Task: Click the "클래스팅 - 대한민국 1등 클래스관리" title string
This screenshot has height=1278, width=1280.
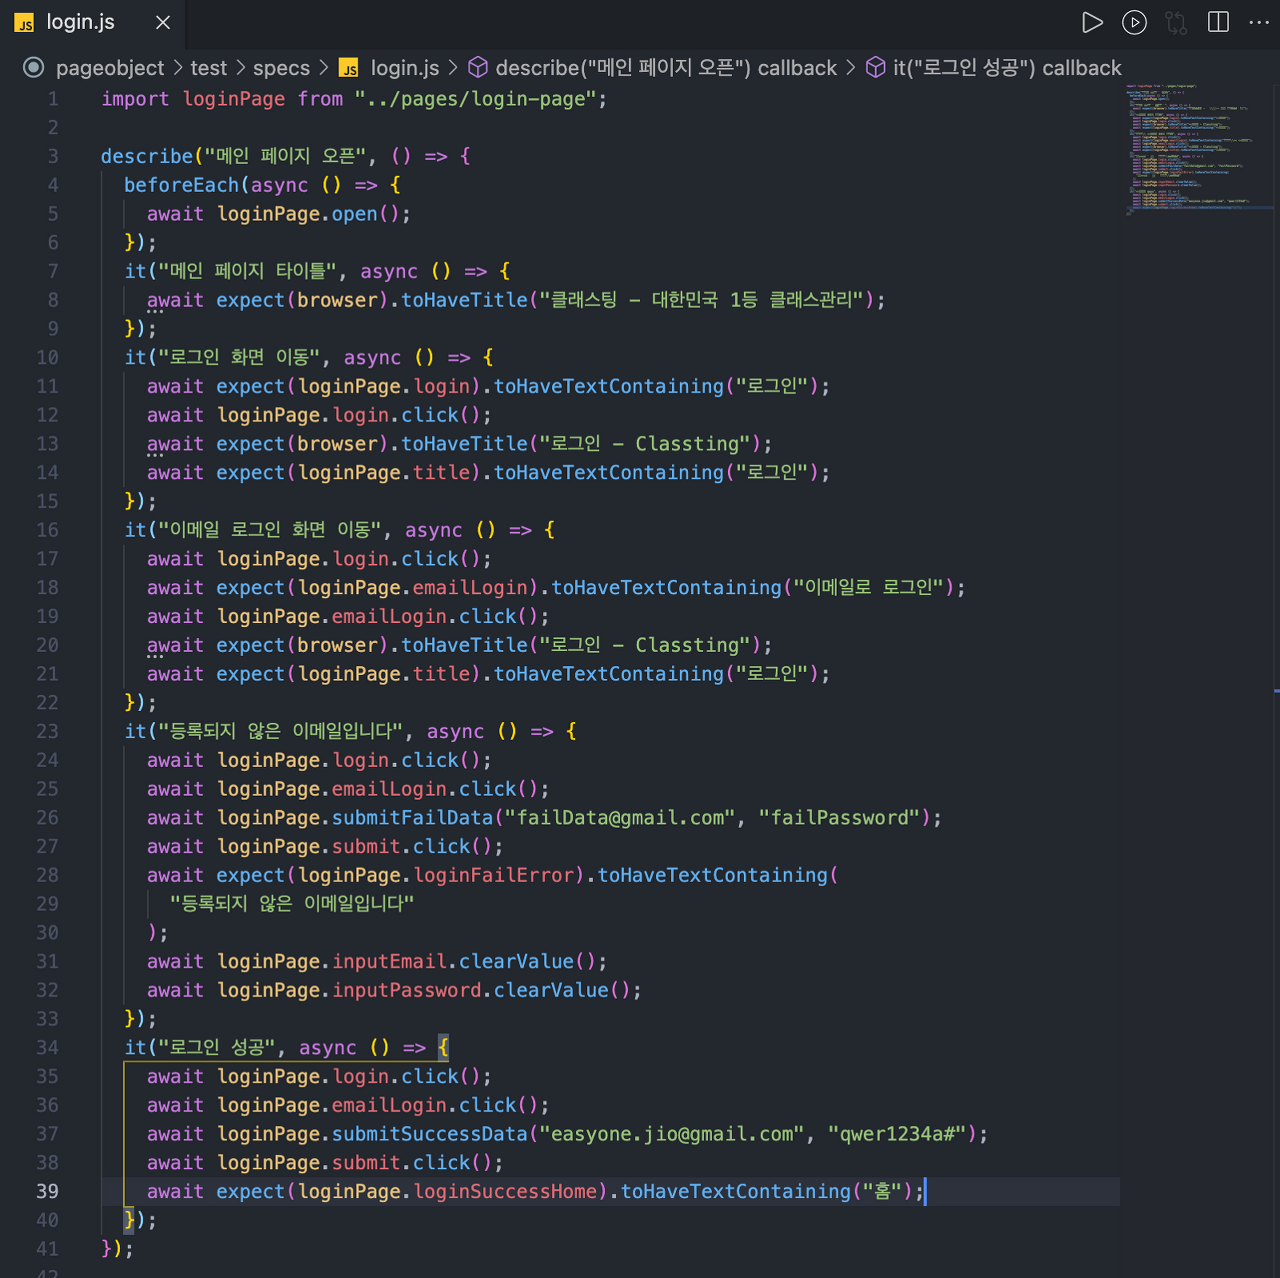Action: [x=701, y=300]
